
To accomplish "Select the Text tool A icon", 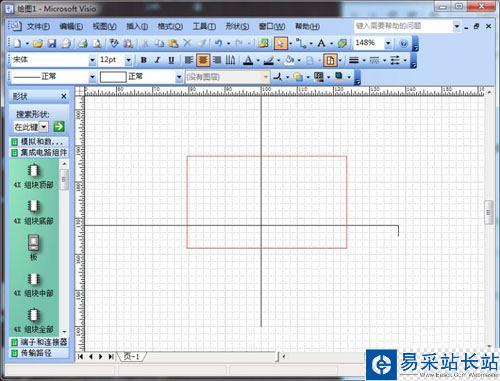I will click(x=321, y=43).
